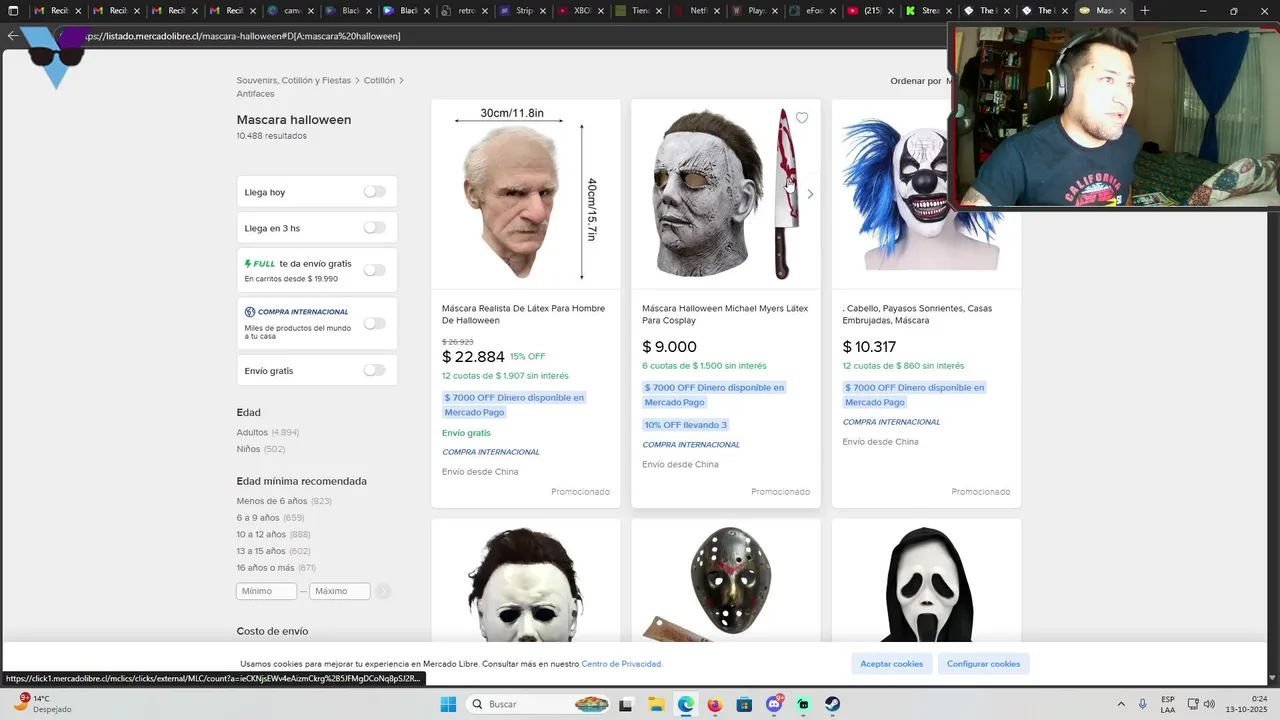Switch to the XBOX tab
Screen dimensions: 1280x720
tap(581, 11)
